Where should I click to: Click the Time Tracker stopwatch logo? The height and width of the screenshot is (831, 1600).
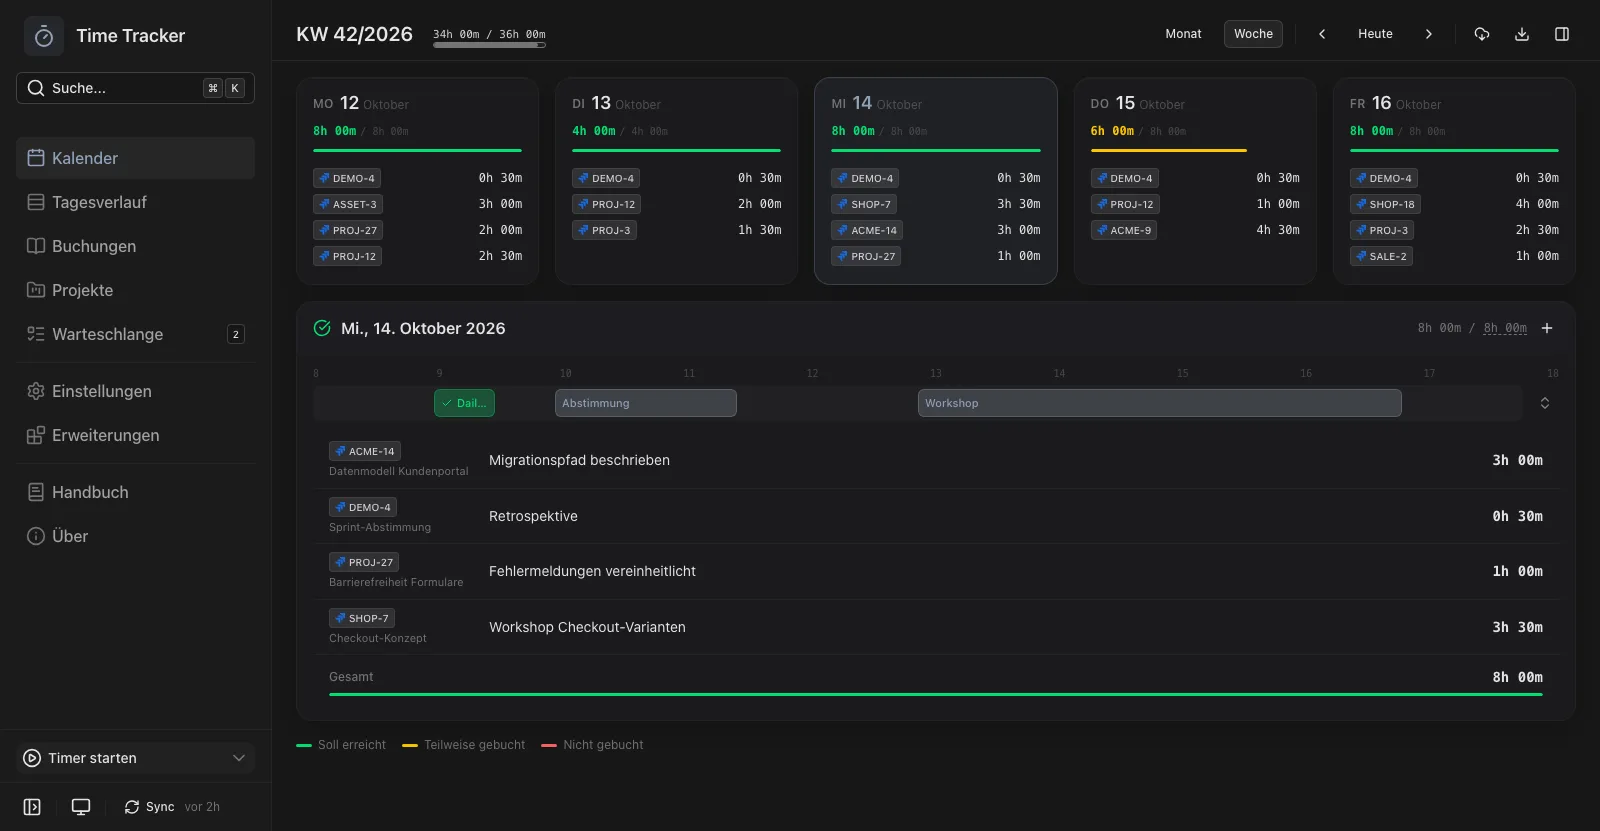[x=44, y=36]
